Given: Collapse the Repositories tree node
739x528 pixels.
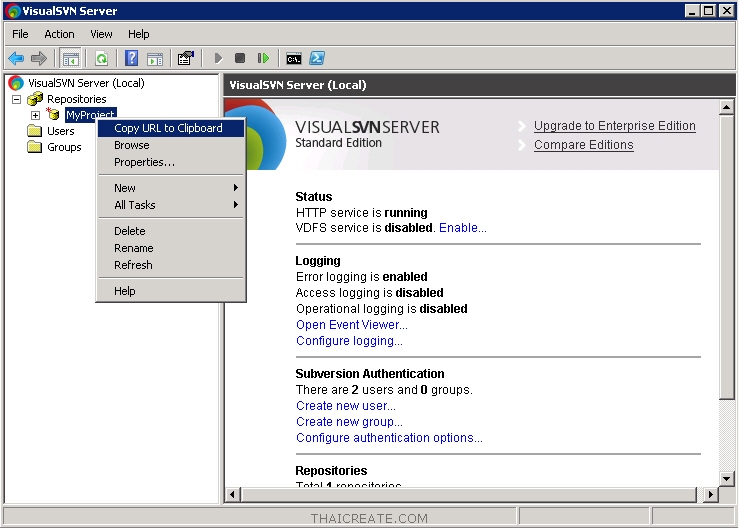Looking at the screenshot, I should click(x=16, y=99).
